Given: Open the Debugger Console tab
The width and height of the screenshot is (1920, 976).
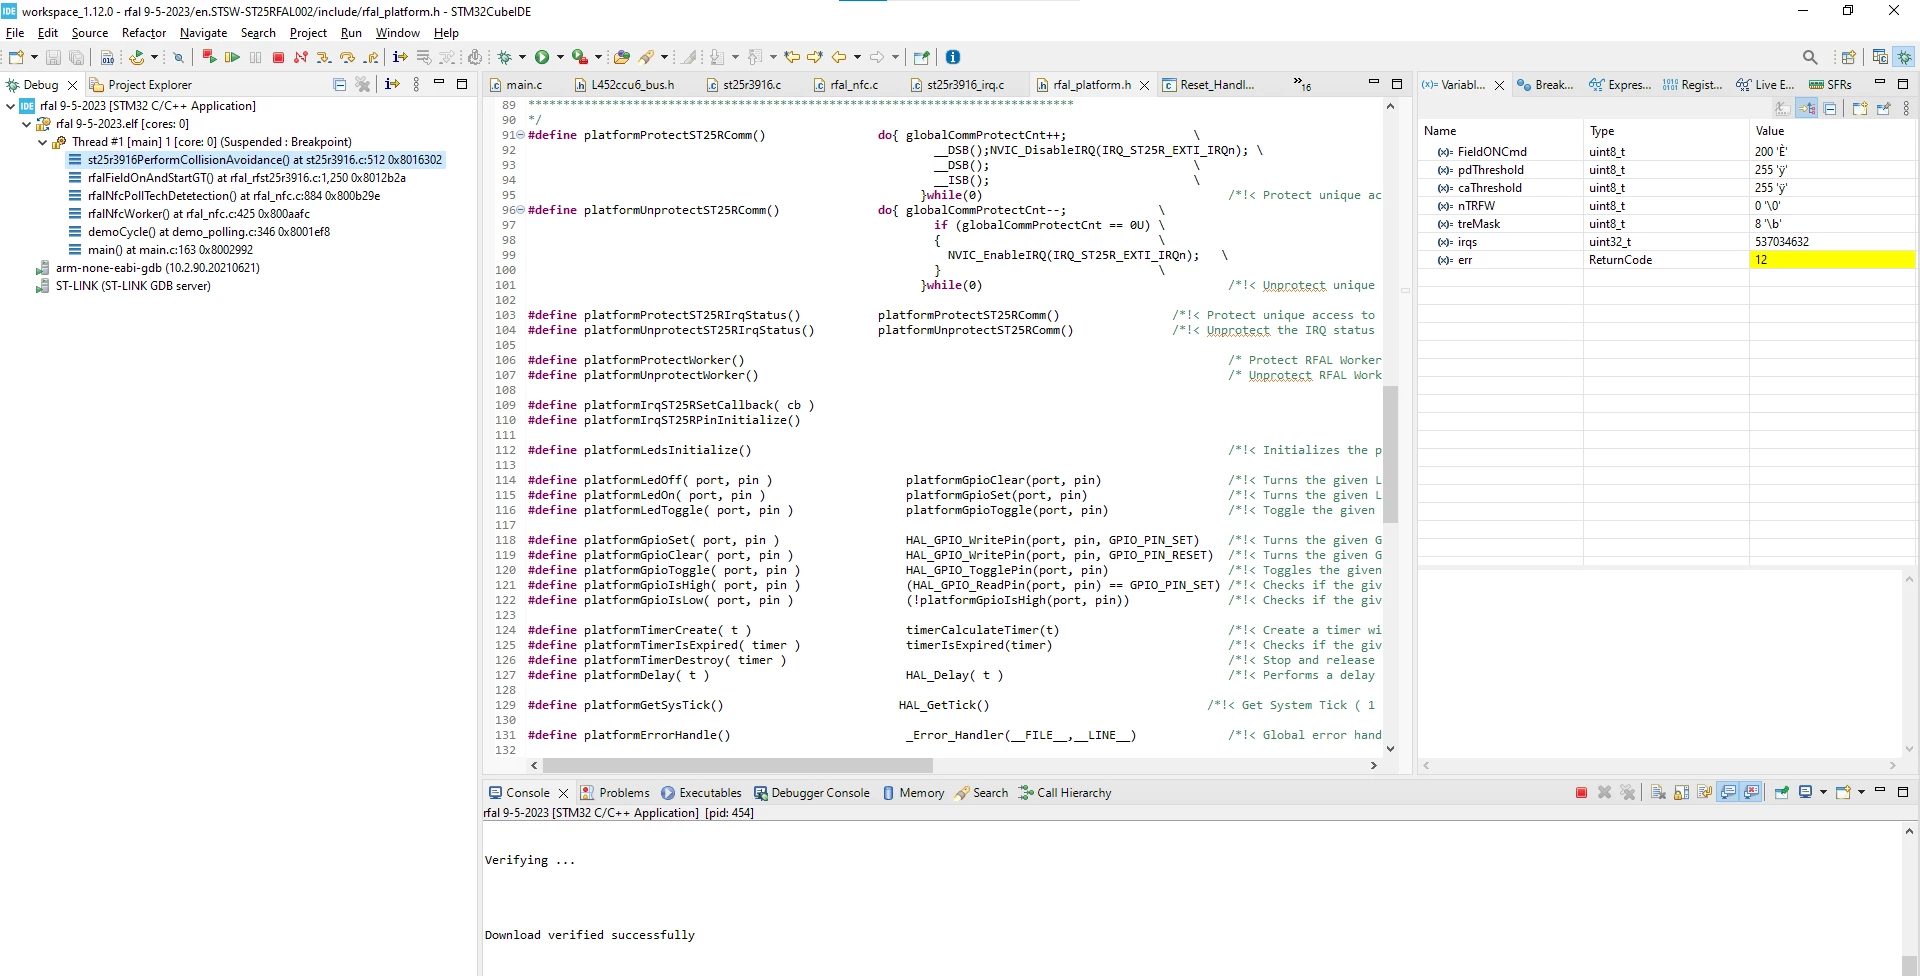Looking at the screenshot, I should pos(811,793).
